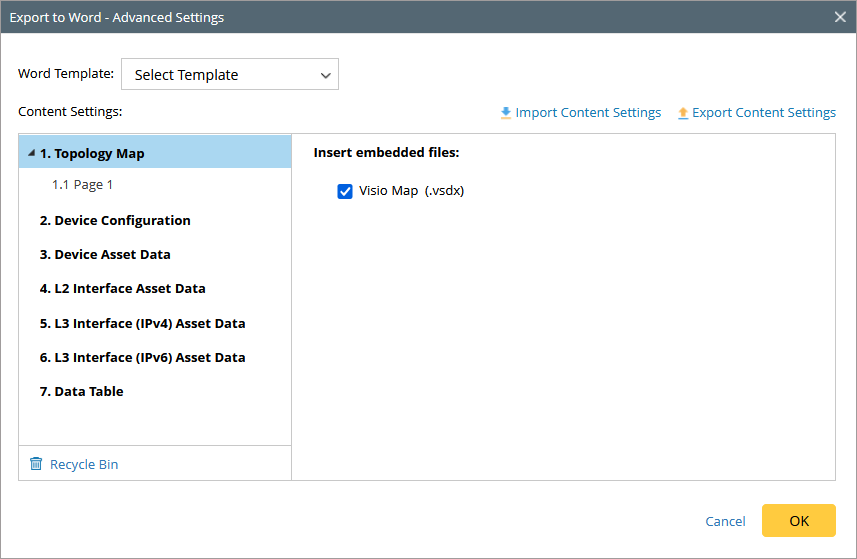Select 7. Data Table section

coord(82,392)
